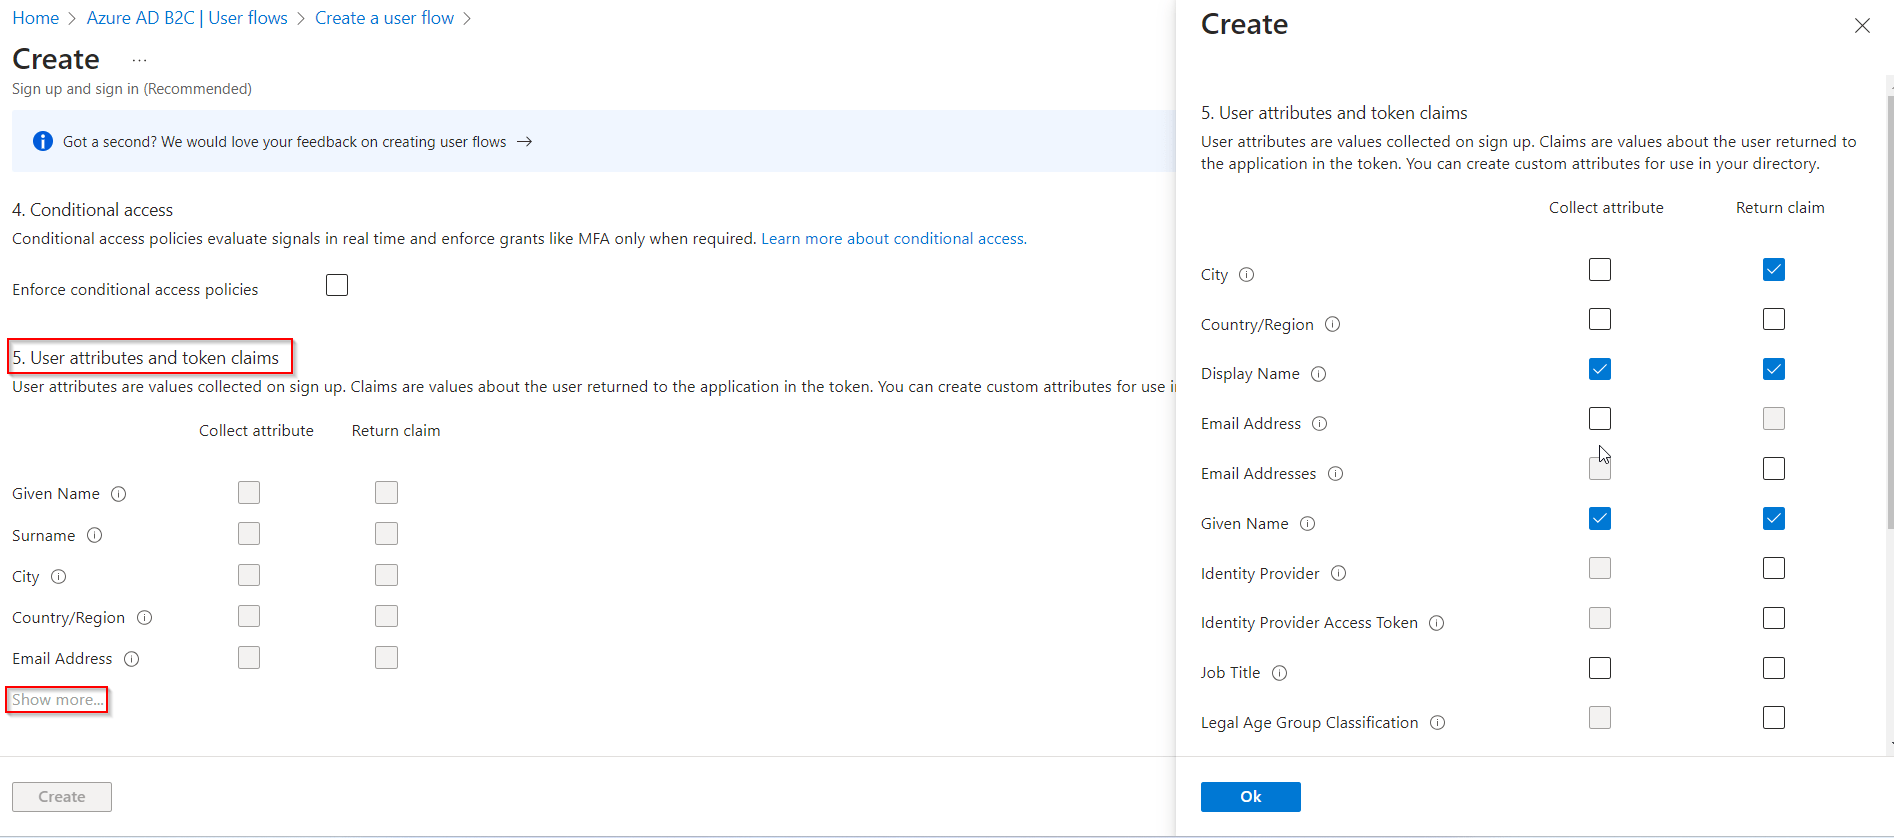
Task: Click the info icon beside Email Addresses
Action: coord(1335,474)
